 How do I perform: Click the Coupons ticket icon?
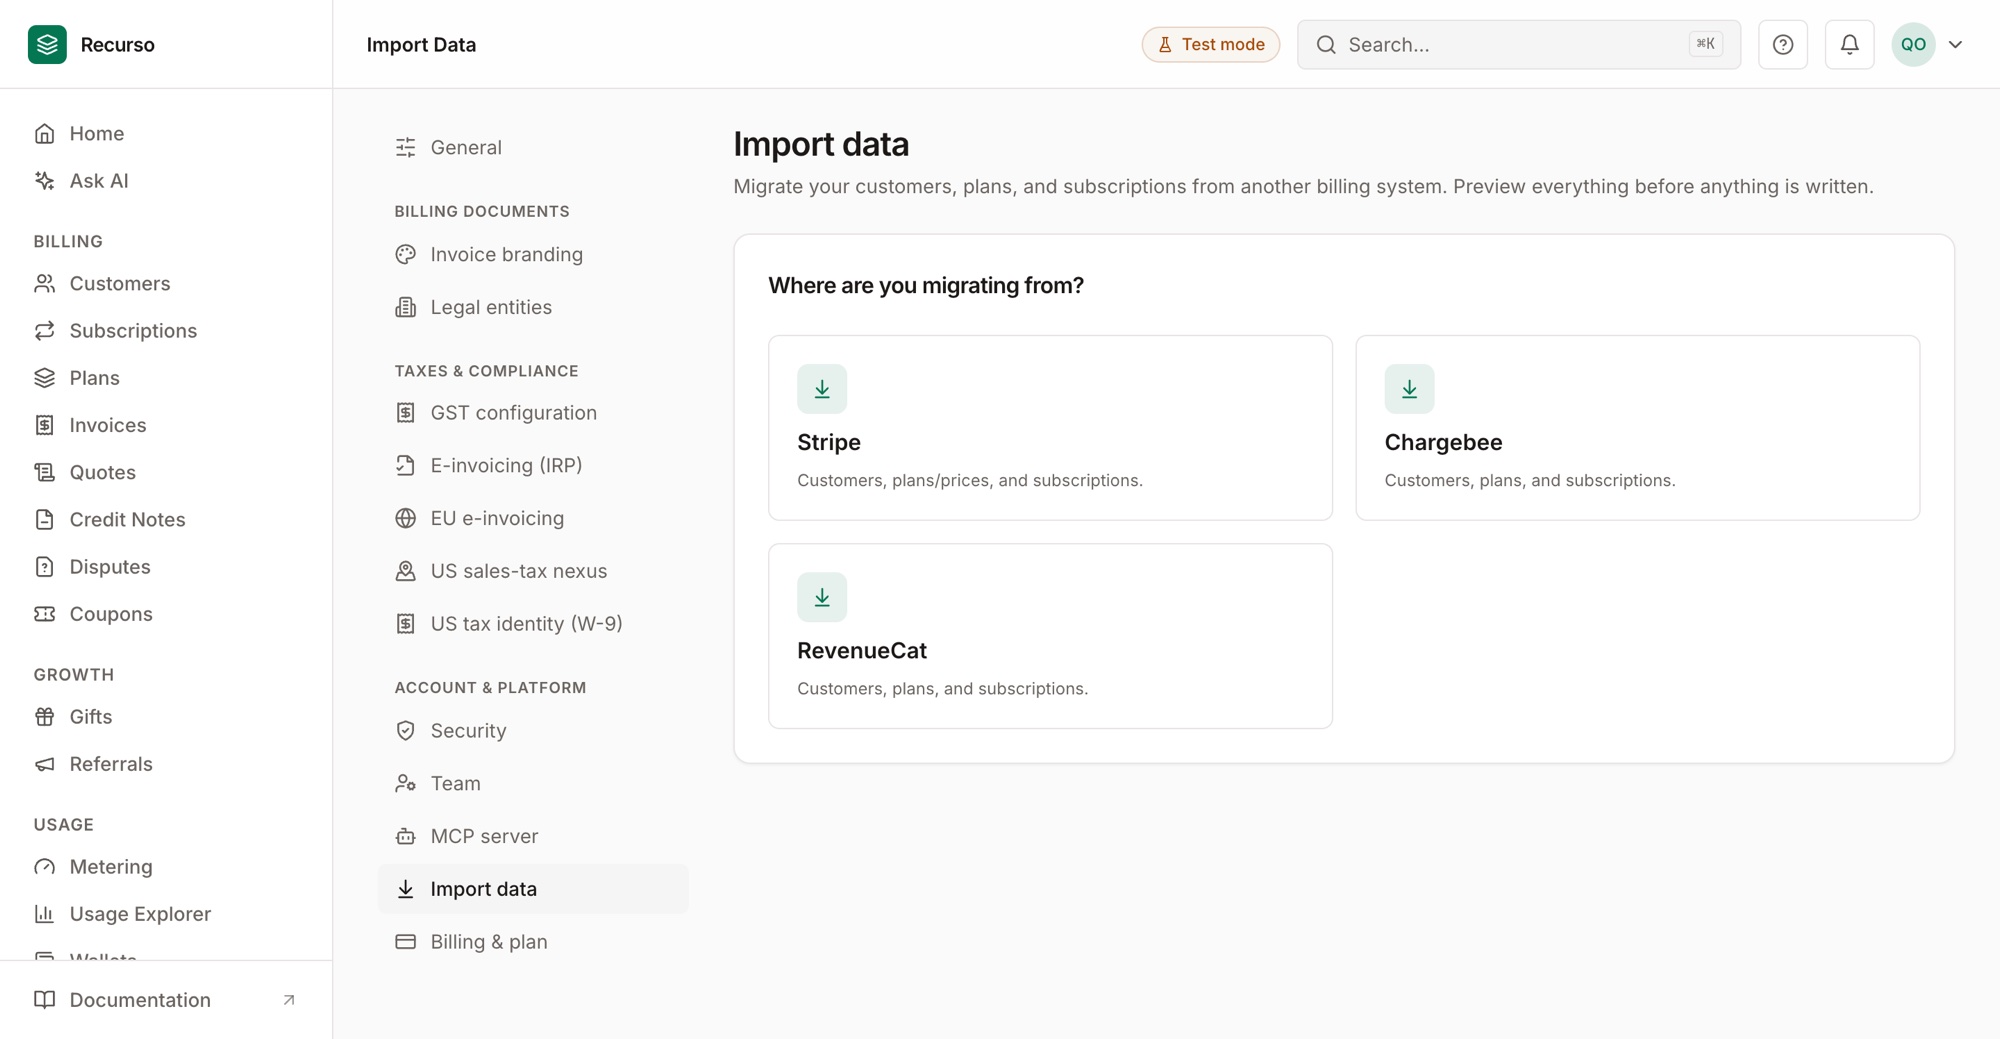[x=44, y=613]
